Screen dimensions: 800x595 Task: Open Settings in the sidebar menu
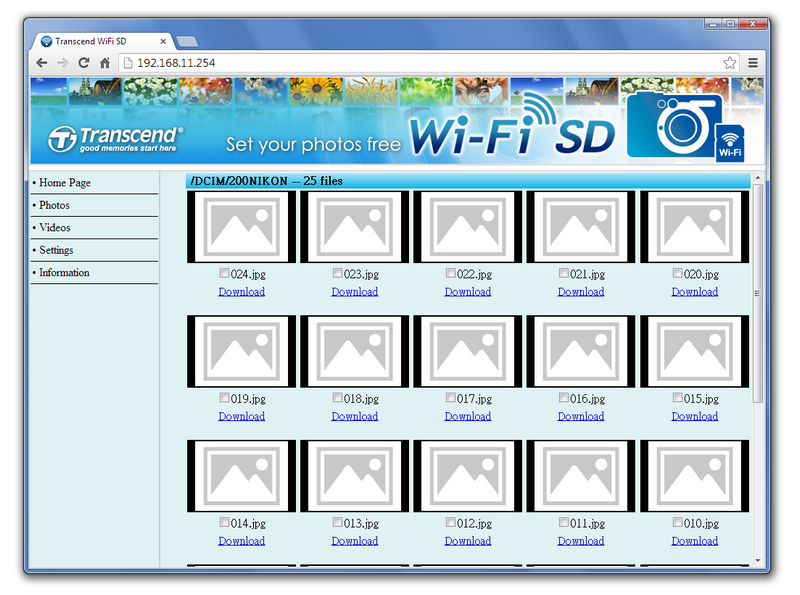pos(56,250)
